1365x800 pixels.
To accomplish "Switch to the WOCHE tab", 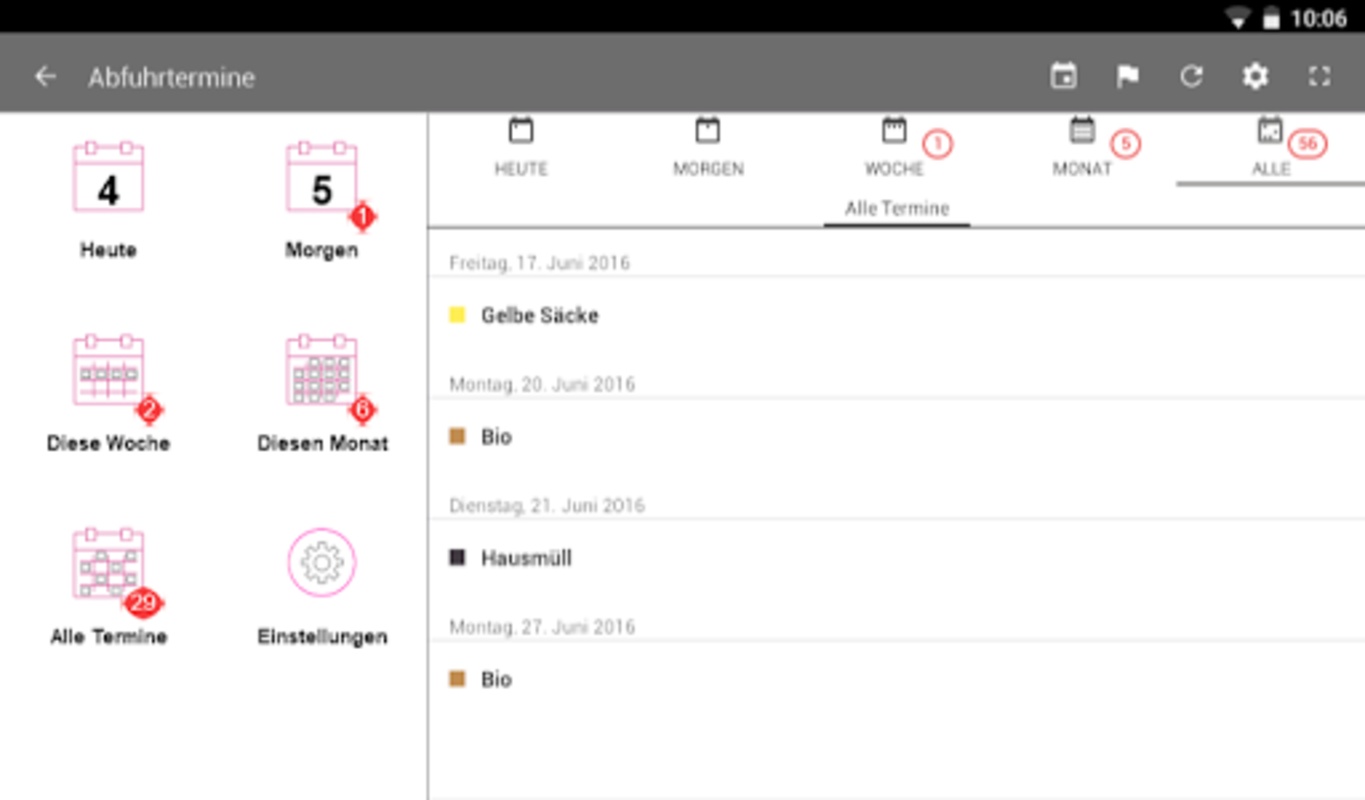I will pyautogui.click(x=895, y=148).
